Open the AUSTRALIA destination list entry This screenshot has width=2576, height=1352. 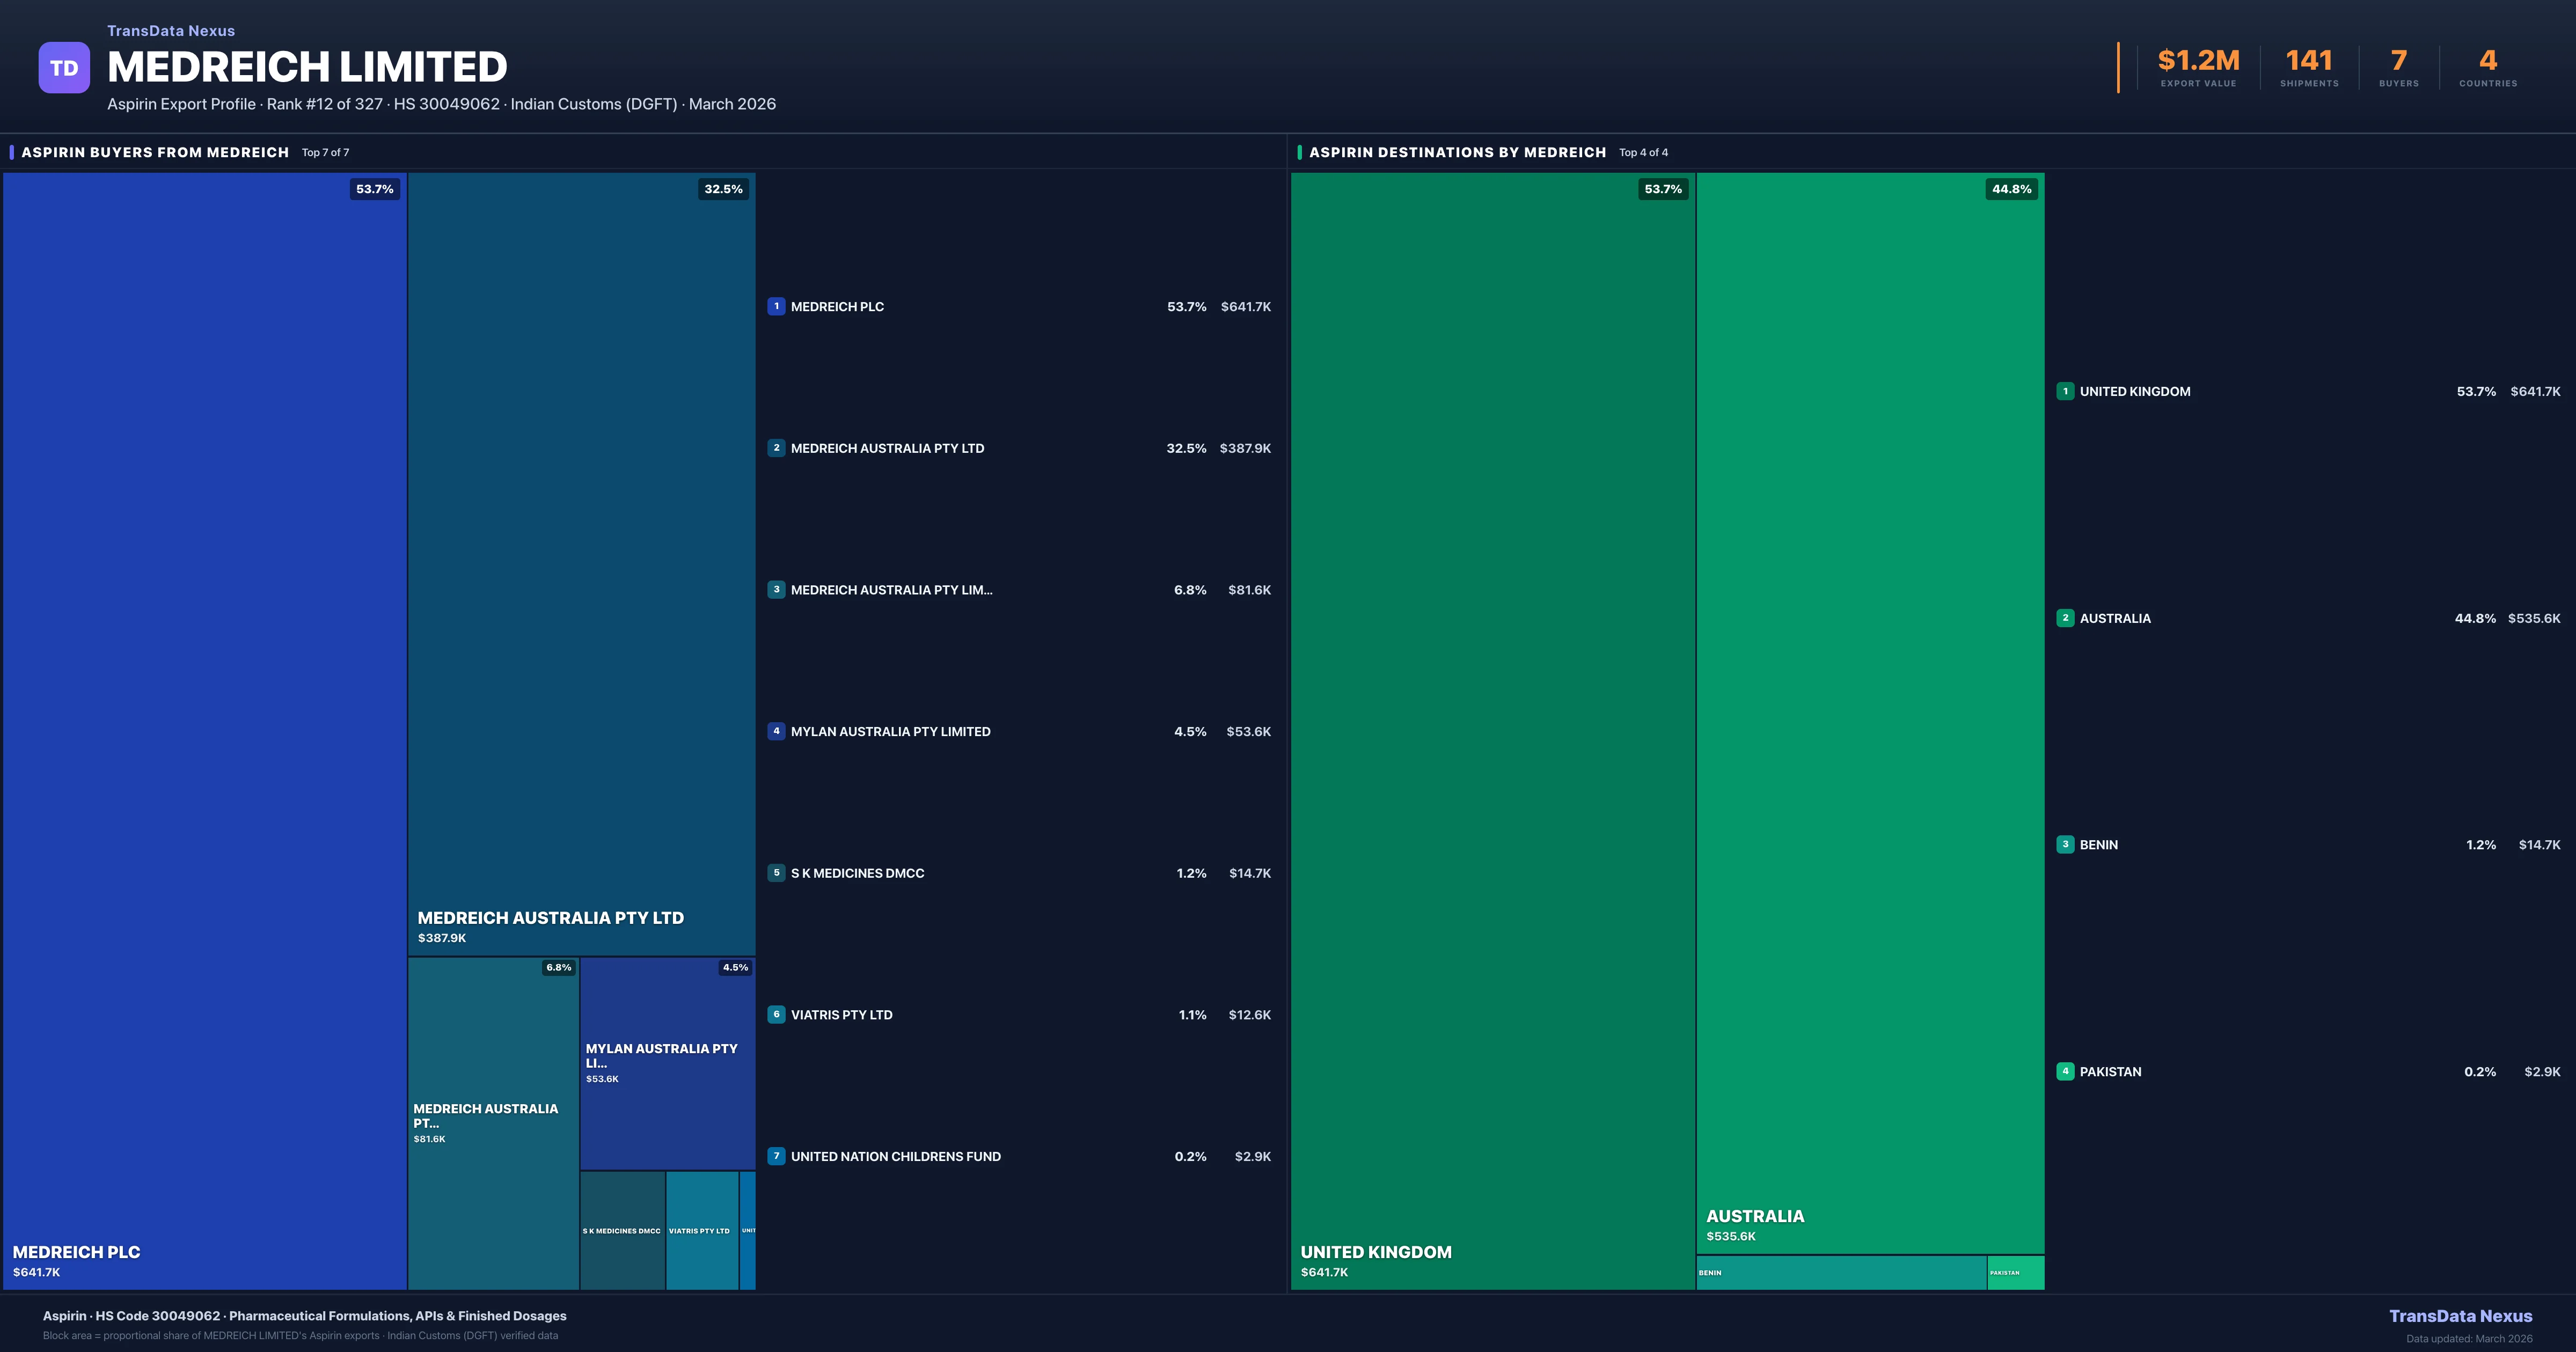(2115, 618)
